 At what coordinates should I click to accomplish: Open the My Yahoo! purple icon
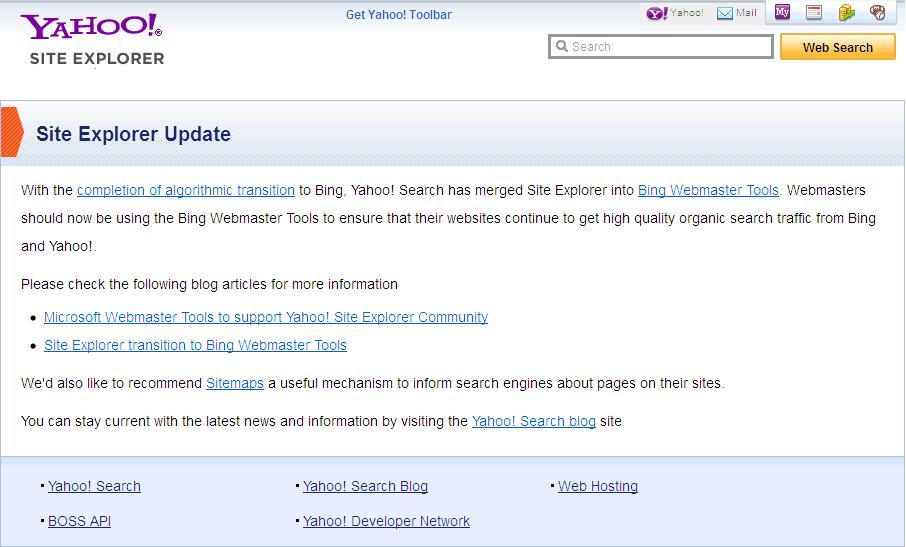tap(782, 12)
